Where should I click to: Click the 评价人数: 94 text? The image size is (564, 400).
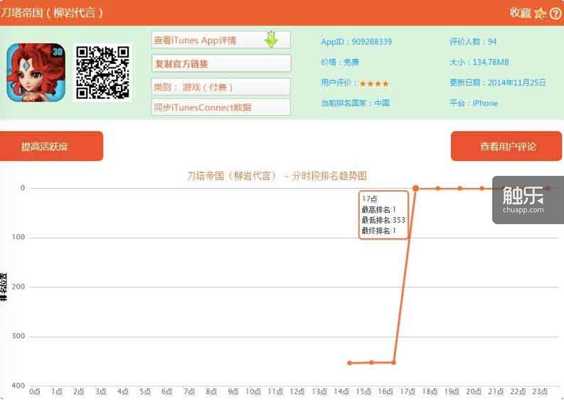pyautogui.click(x=473, y=42)
